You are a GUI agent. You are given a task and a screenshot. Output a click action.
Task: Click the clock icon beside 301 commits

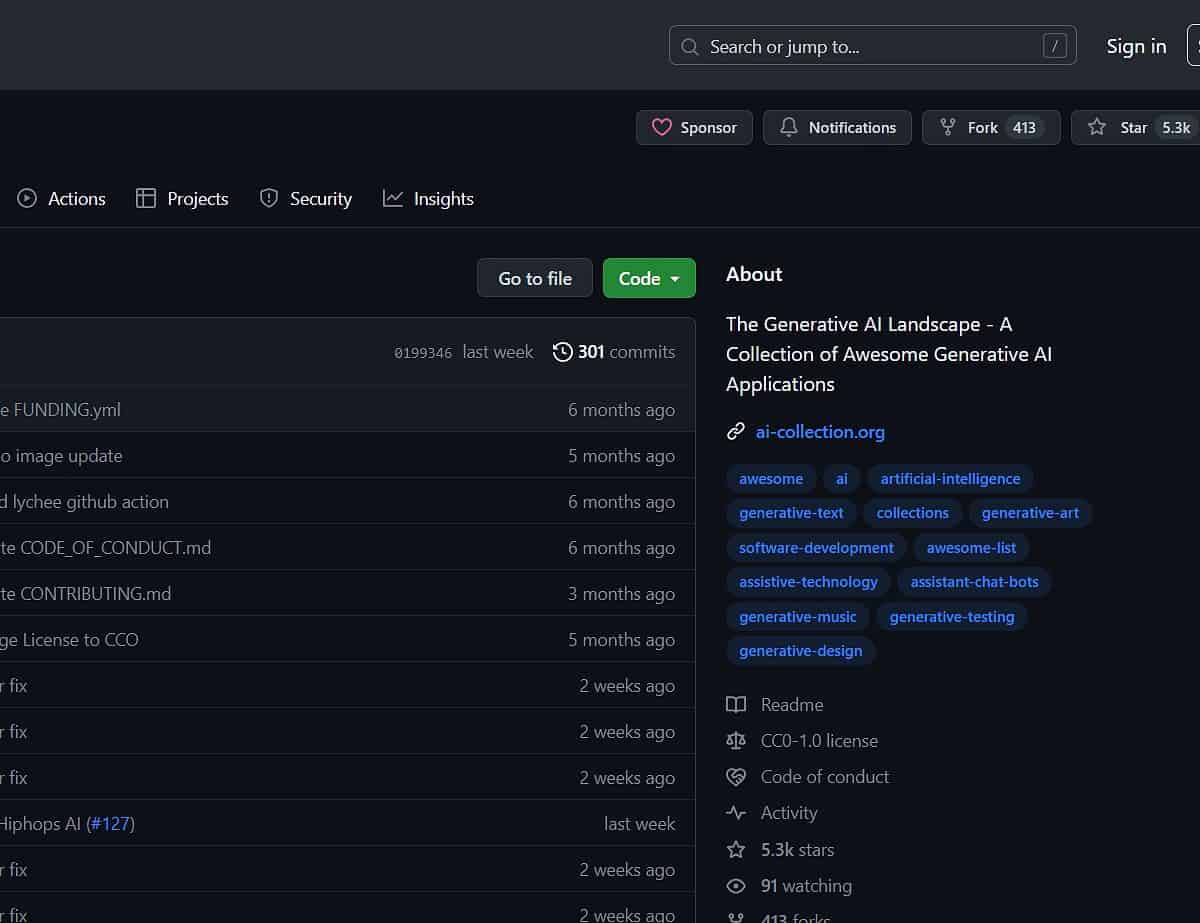(561, 352)
